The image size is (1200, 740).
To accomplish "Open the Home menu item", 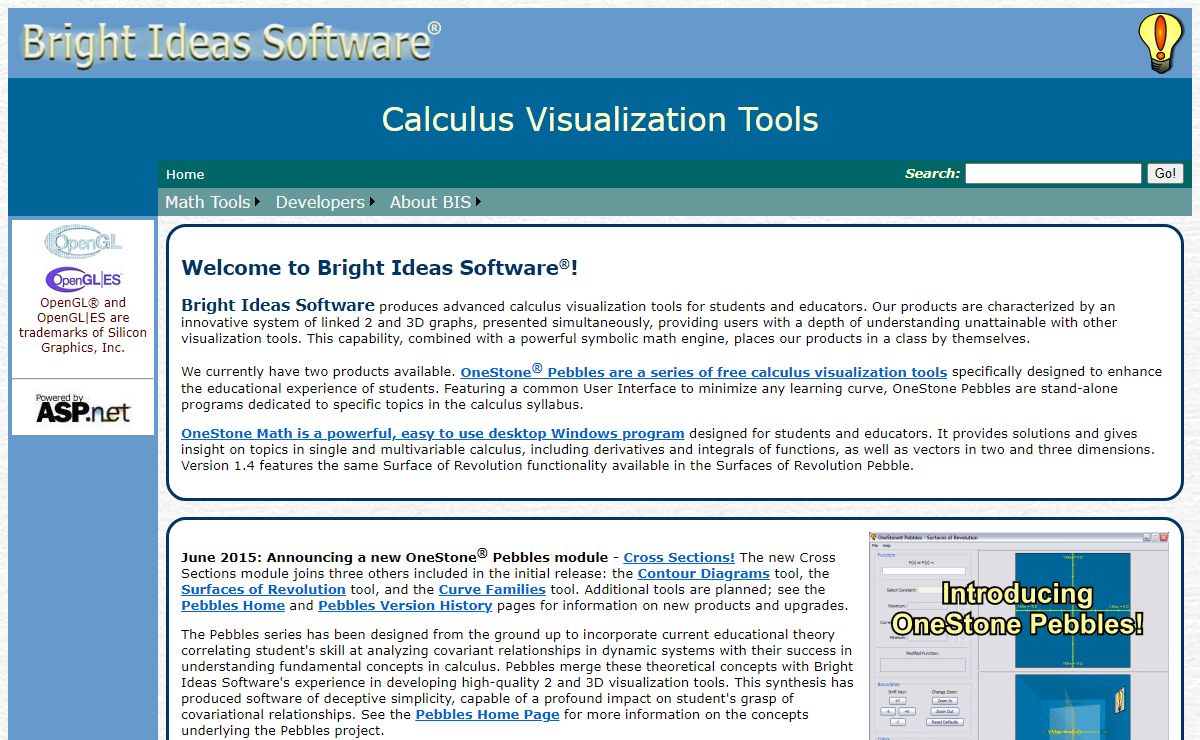I will coord(185,174).
